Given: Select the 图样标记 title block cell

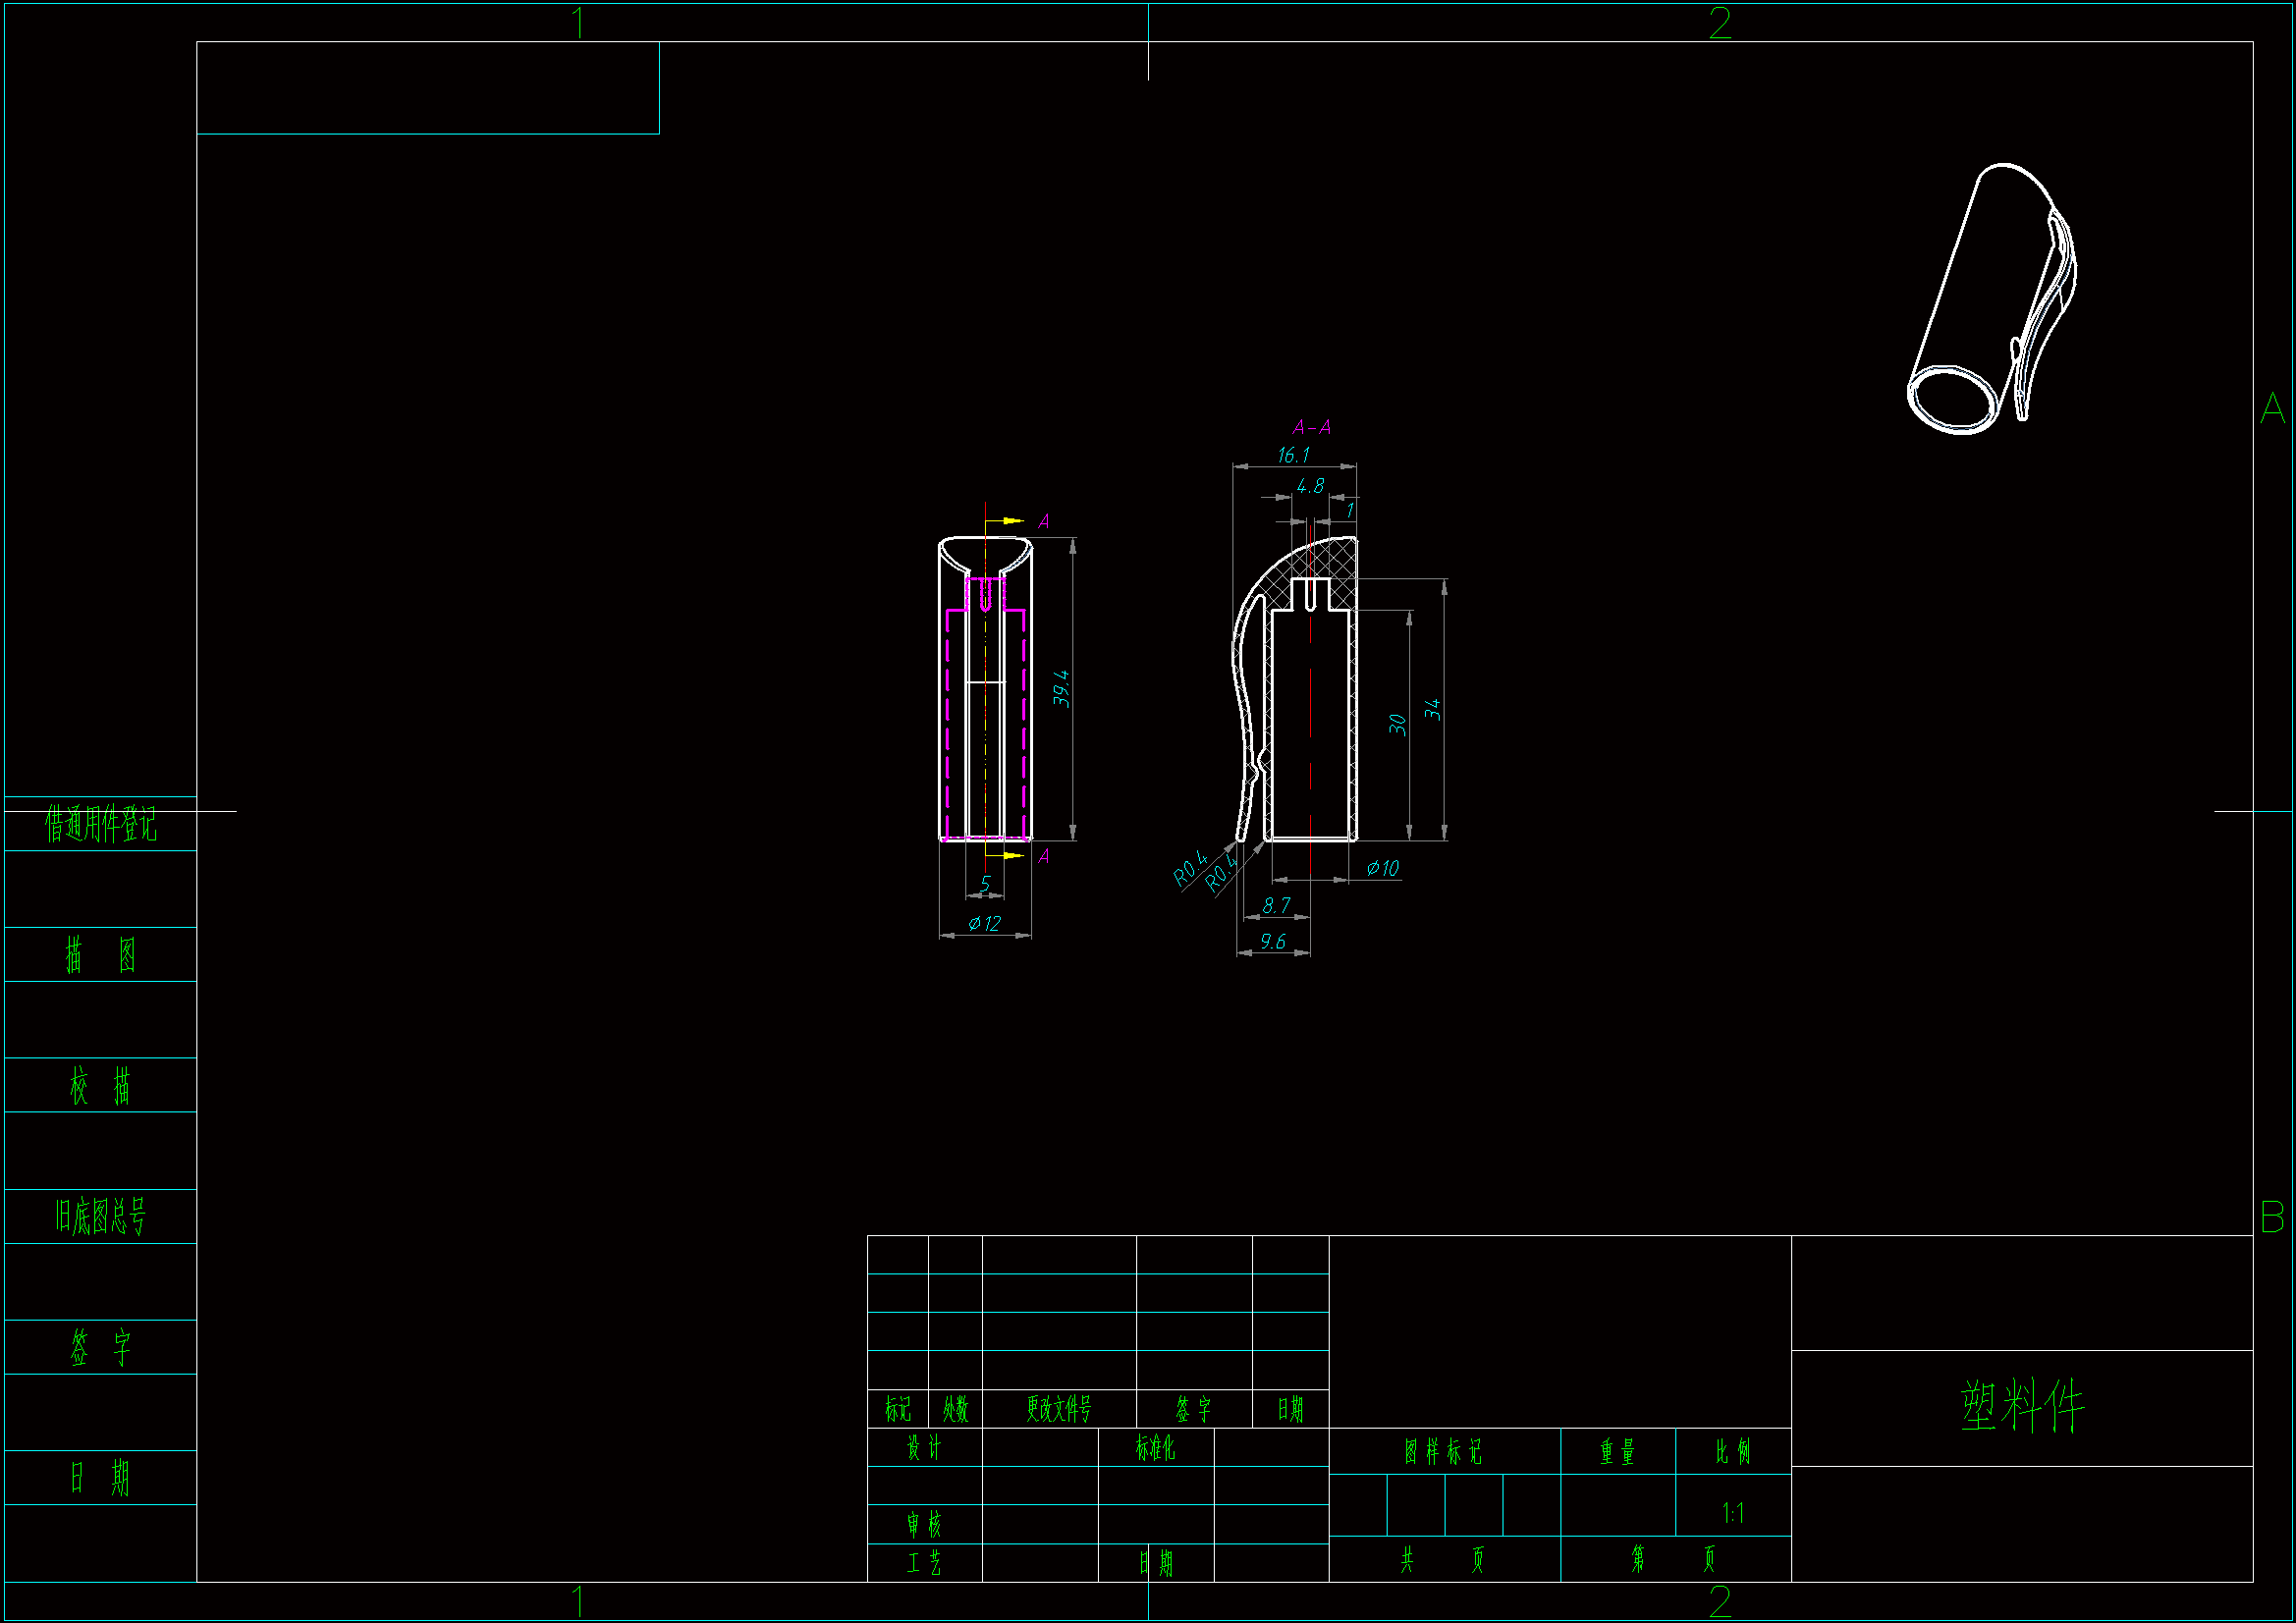Looking at the screenshot, I should (x=1443, y=1451).
